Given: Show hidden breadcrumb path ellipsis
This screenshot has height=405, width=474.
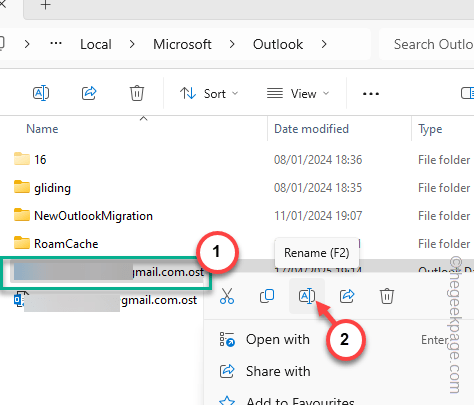Looking at the screenshot, I should coord(56,43).
